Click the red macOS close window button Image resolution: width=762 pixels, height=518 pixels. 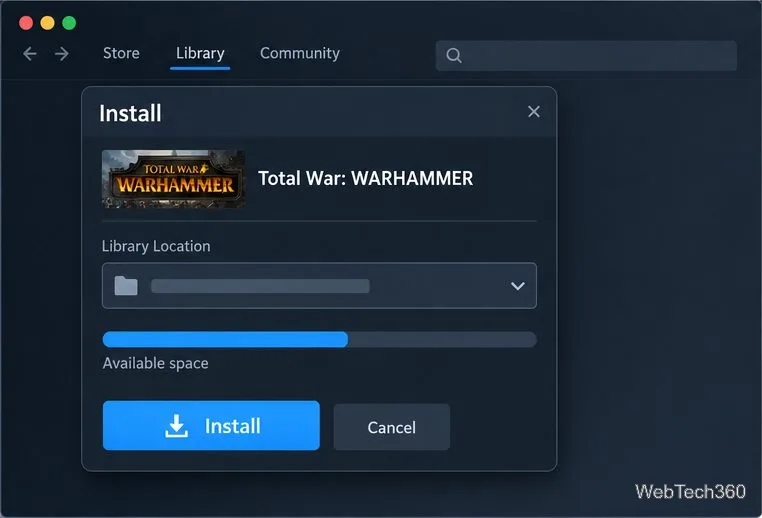point(26,23)
